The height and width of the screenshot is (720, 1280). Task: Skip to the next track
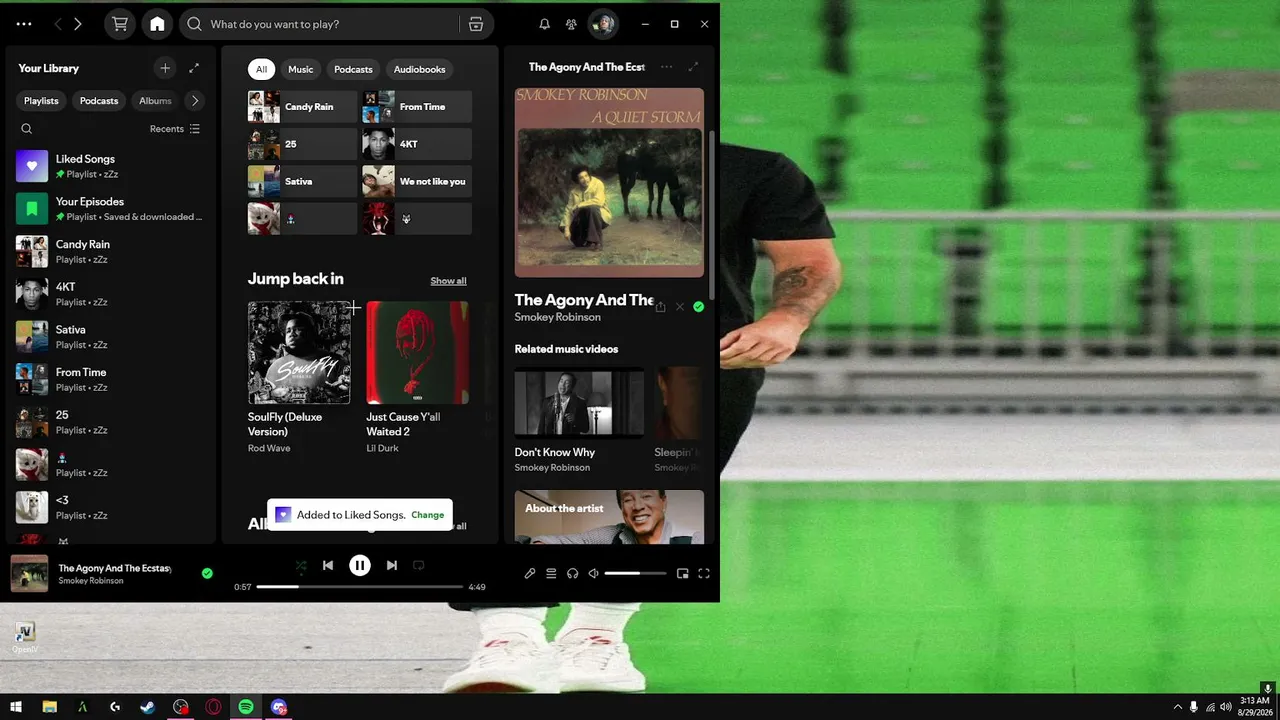[392, 565]
